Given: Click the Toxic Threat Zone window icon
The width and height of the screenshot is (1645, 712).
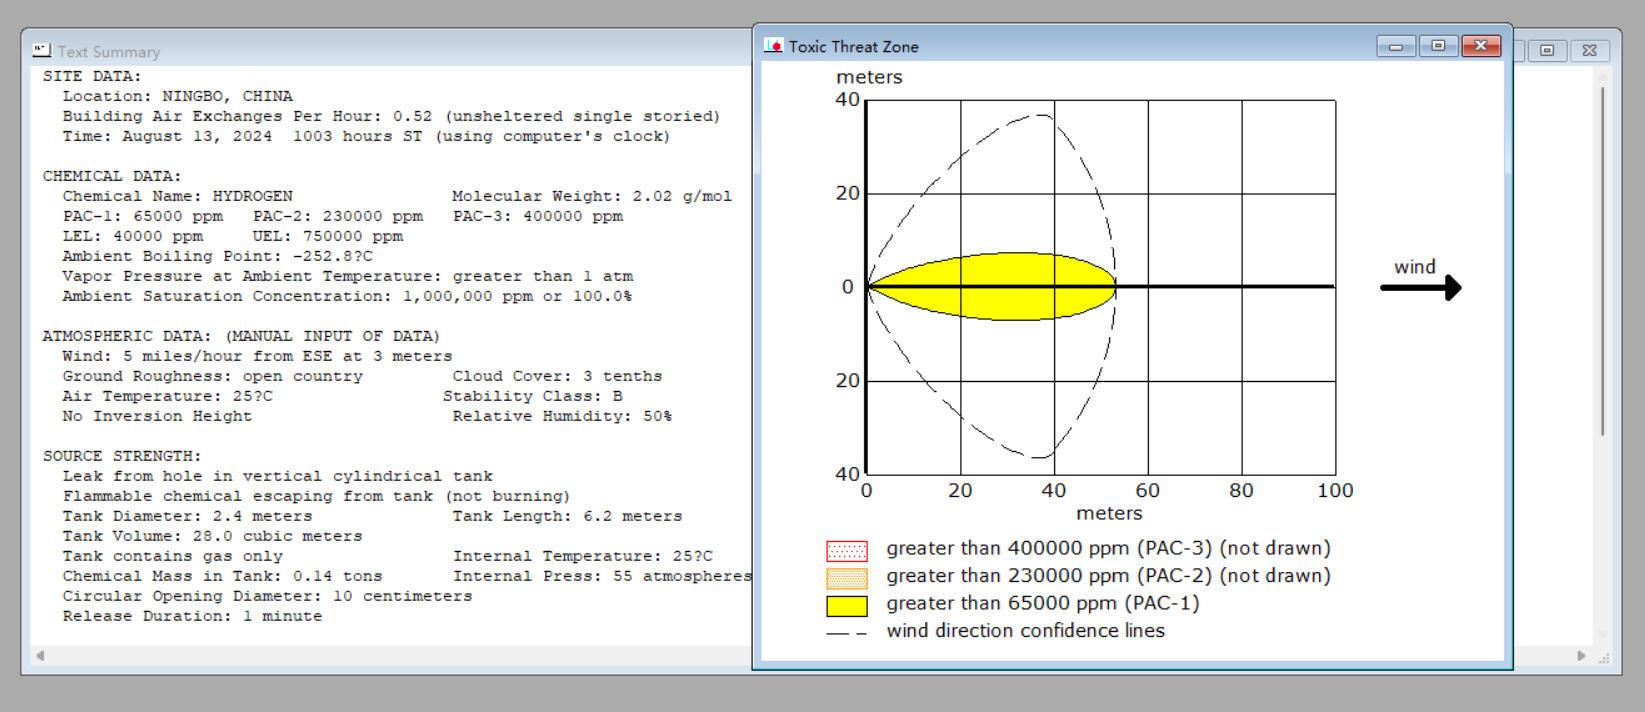Looking at the screenshot, I should 773,46.
